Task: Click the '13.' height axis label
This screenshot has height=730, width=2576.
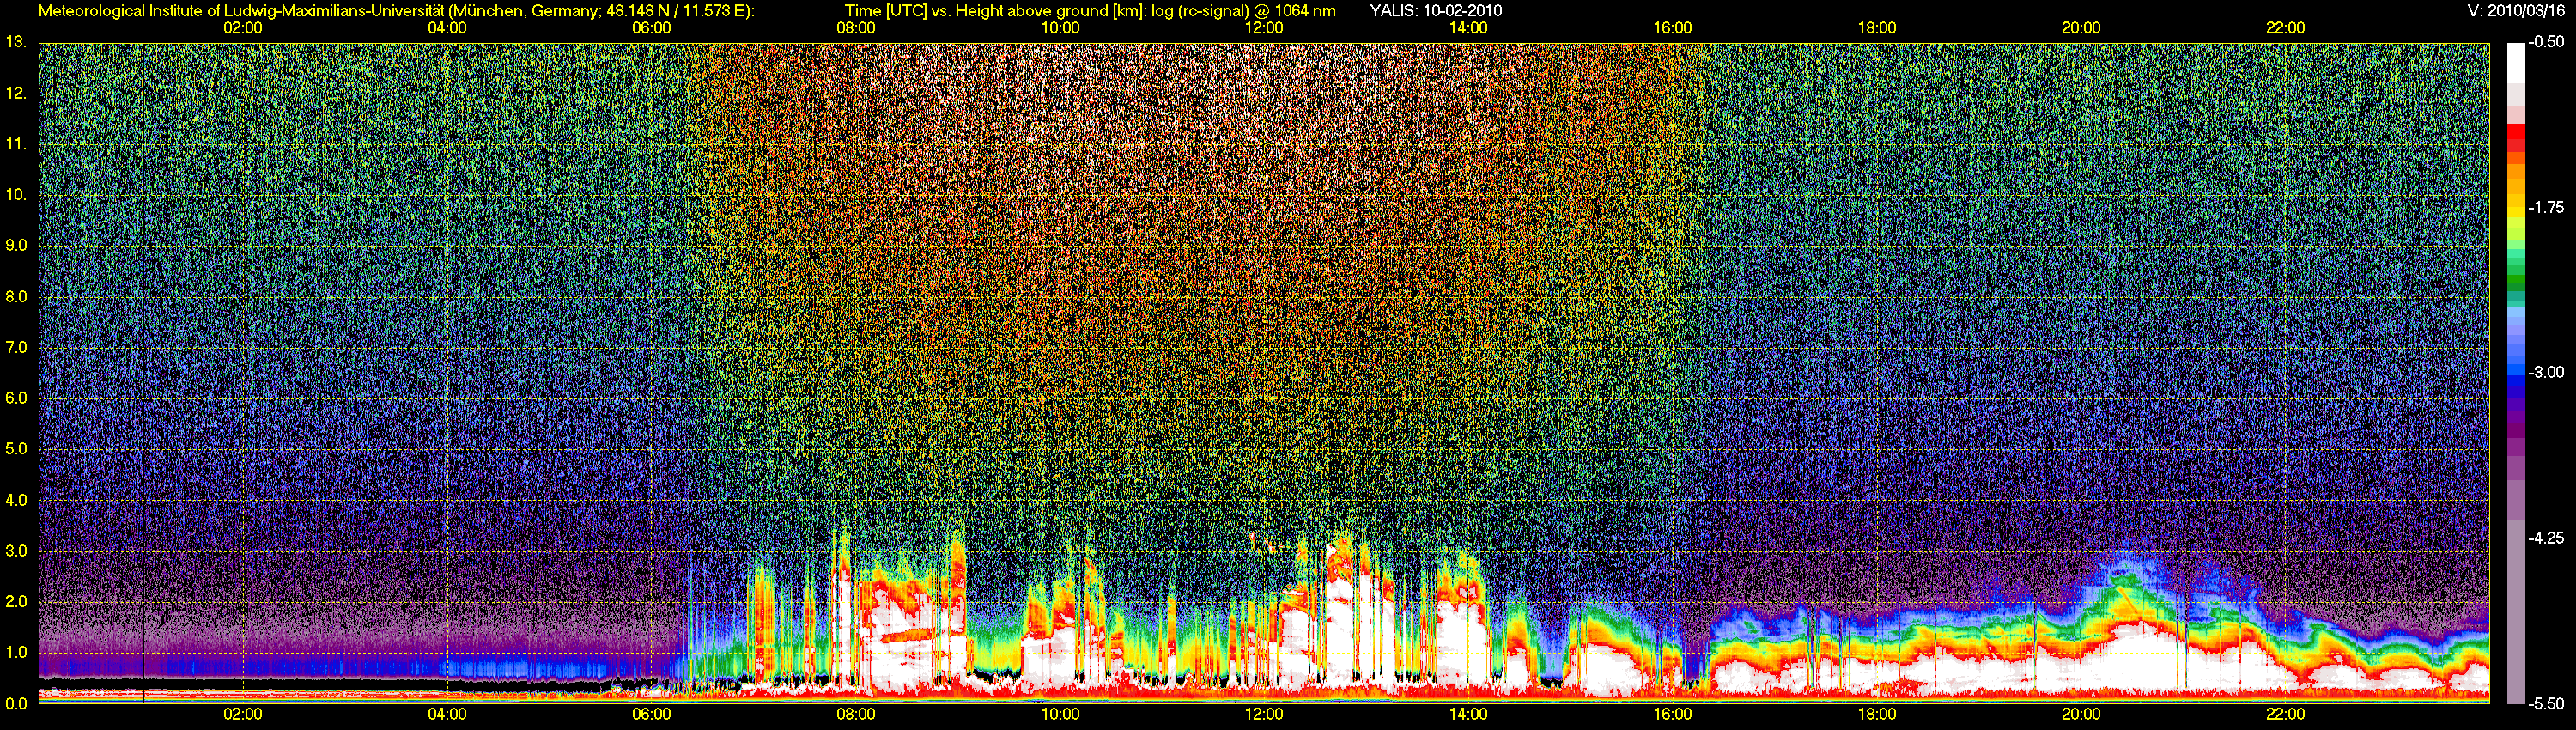Action: coord(15,42)
